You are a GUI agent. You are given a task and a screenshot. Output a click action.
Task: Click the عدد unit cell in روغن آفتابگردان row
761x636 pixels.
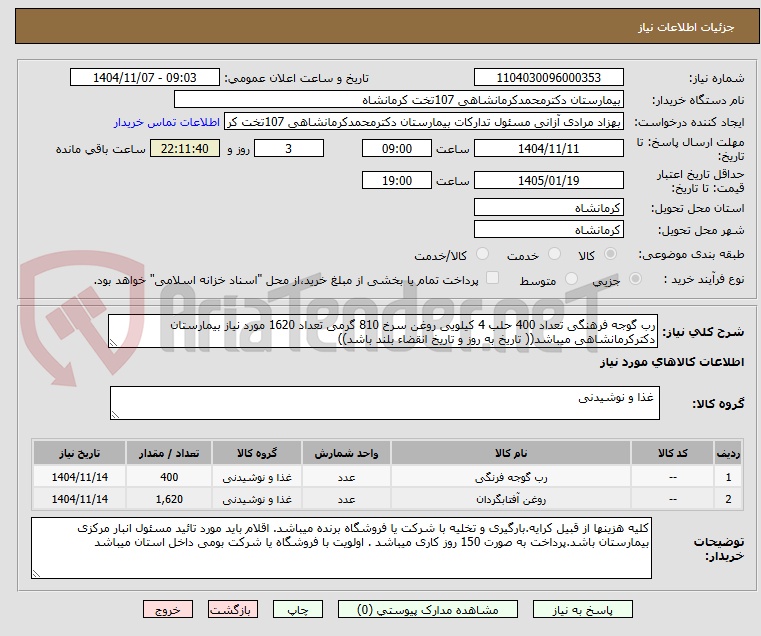pos(347,499)
